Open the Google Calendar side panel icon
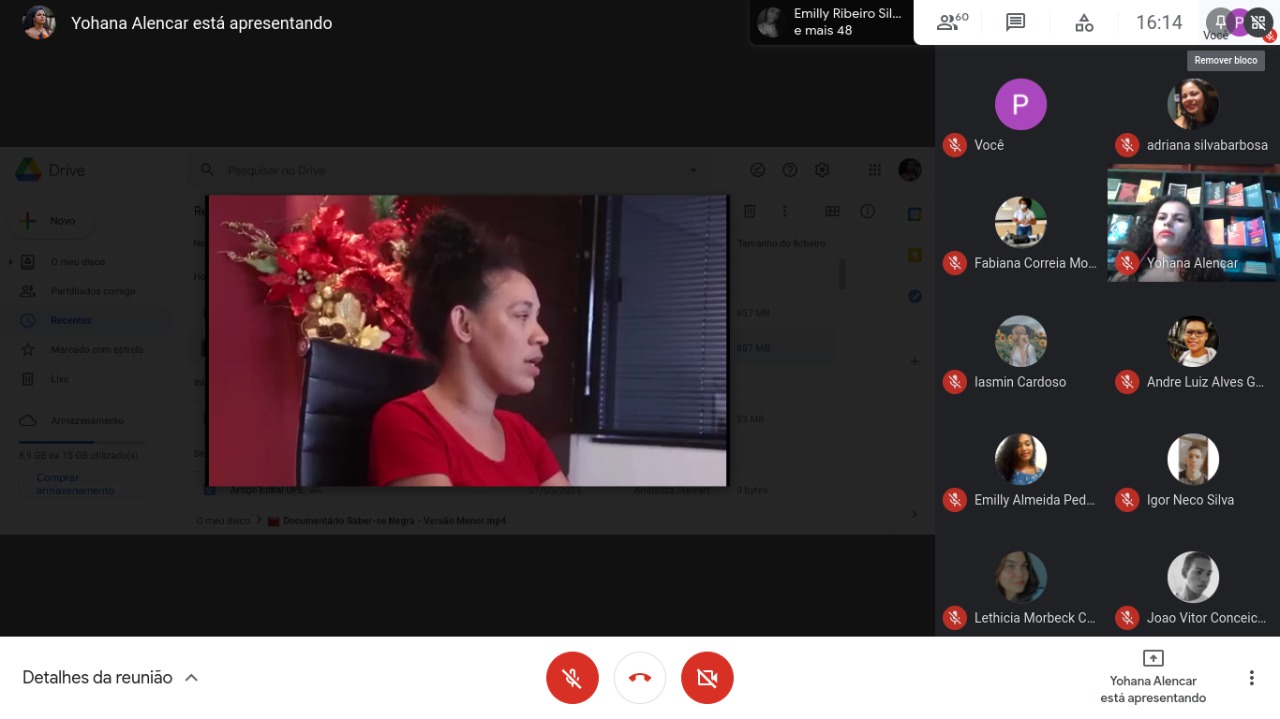Viewport: 1280px width, 719px height. pyautogui.click(x=914, y=214)
